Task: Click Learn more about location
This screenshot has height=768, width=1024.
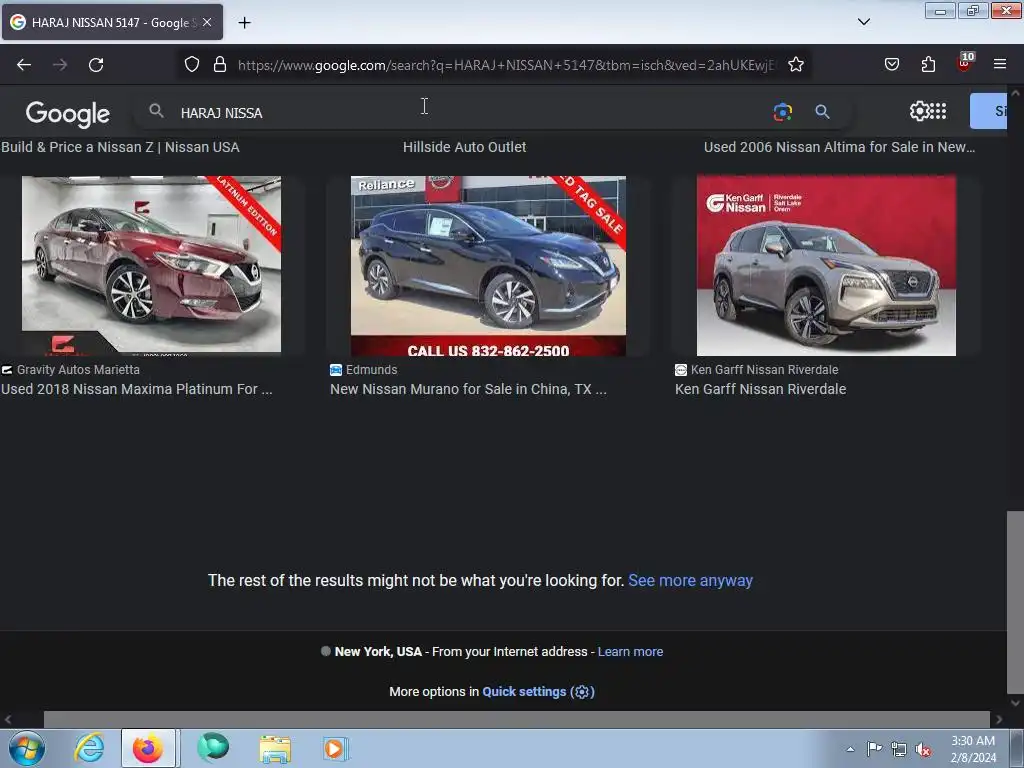Action: [630, 652]
